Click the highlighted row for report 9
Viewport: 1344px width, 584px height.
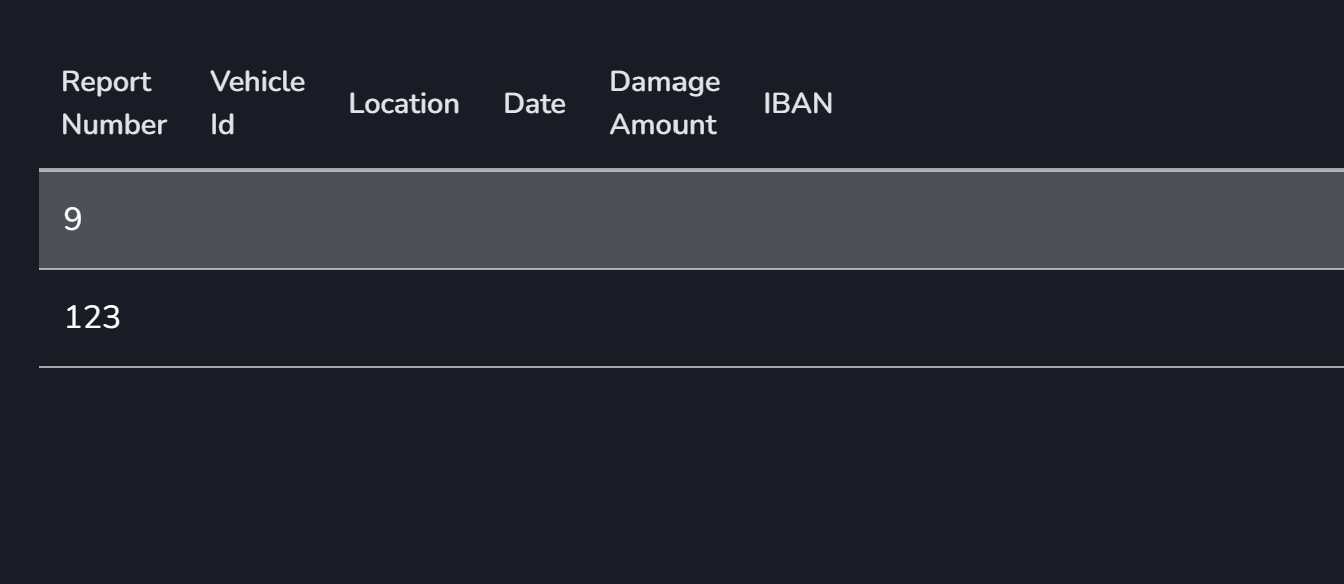[x=691, y=220]
